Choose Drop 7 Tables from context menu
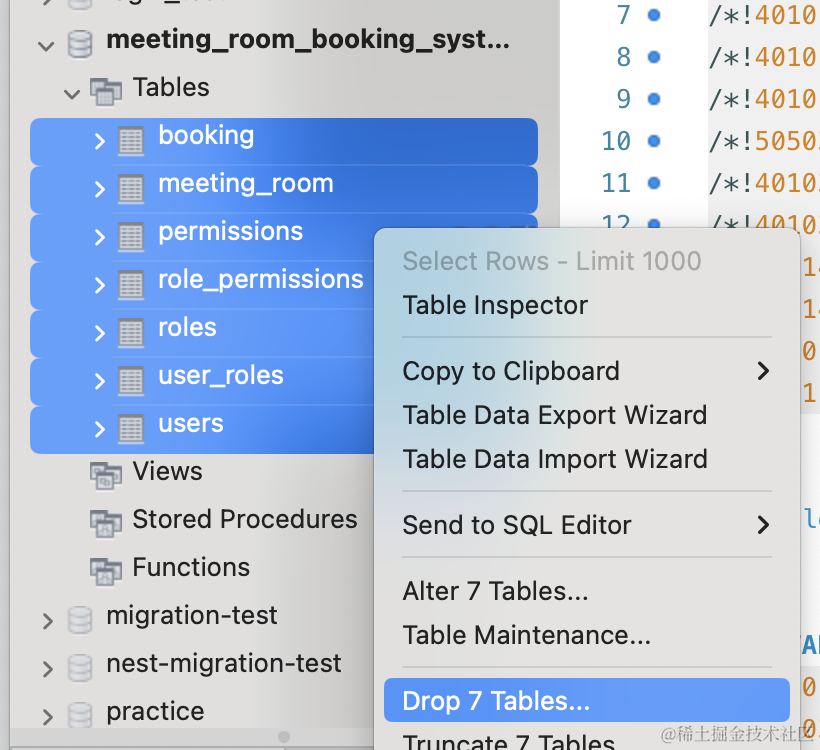The height and width of the screenshot is (750, 820). click(x=496, y=701)
